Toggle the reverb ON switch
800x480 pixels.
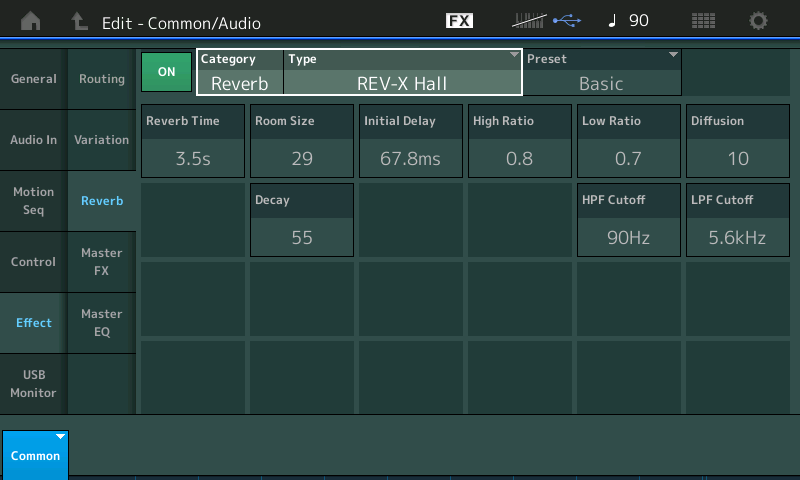(x=166, y=72)
